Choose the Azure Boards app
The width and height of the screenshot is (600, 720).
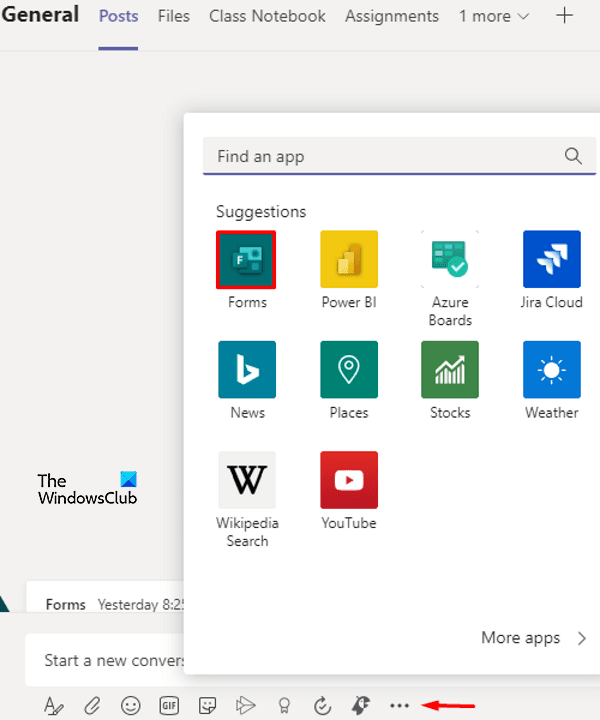(450, 259)
